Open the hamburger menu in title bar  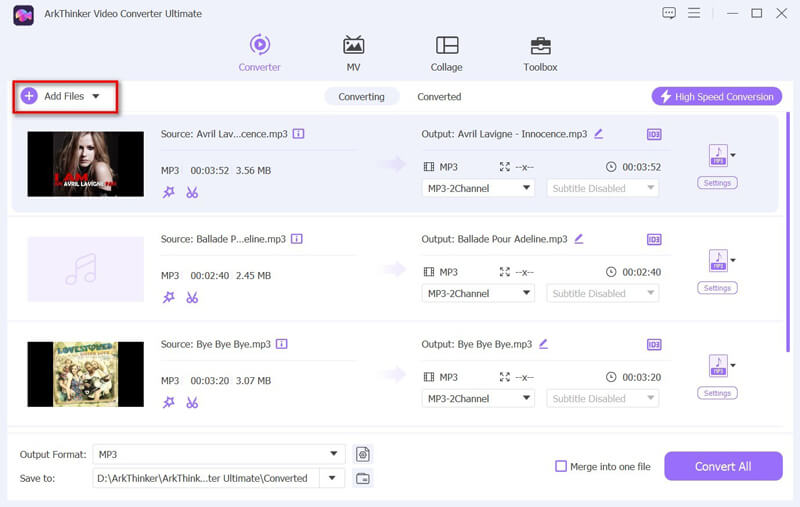(x=694, y=13)
